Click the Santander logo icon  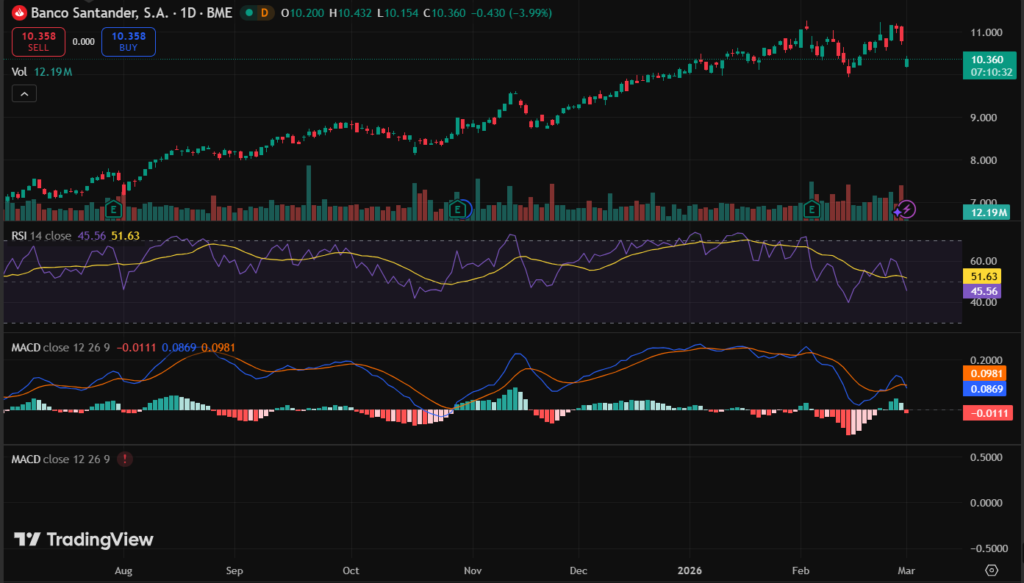click(x=17, y=13)
